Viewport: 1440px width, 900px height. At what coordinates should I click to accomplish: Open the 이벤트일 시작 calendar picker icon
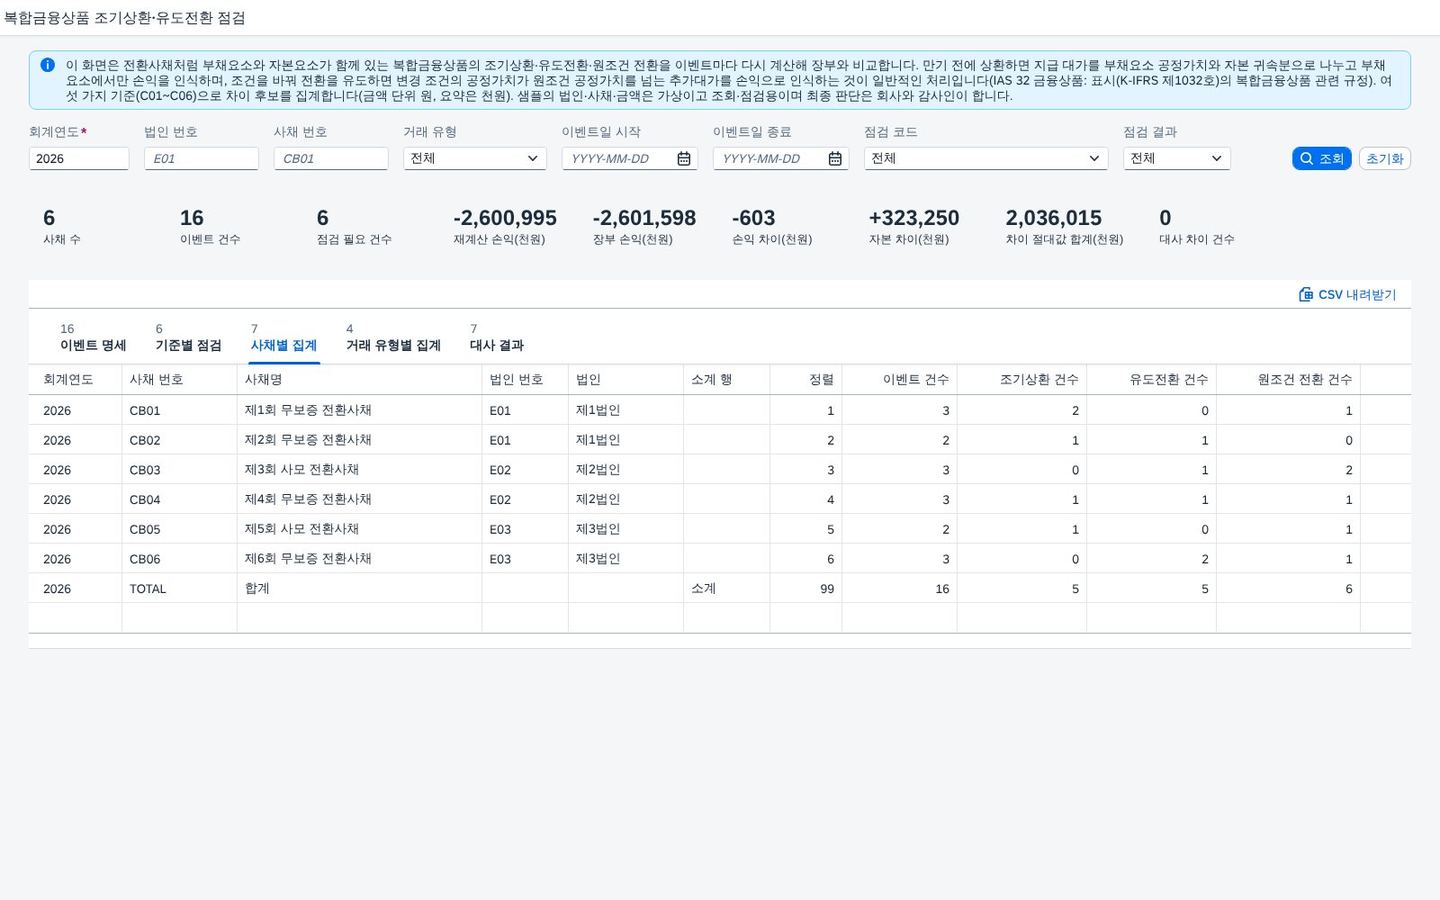click(684, 159)
